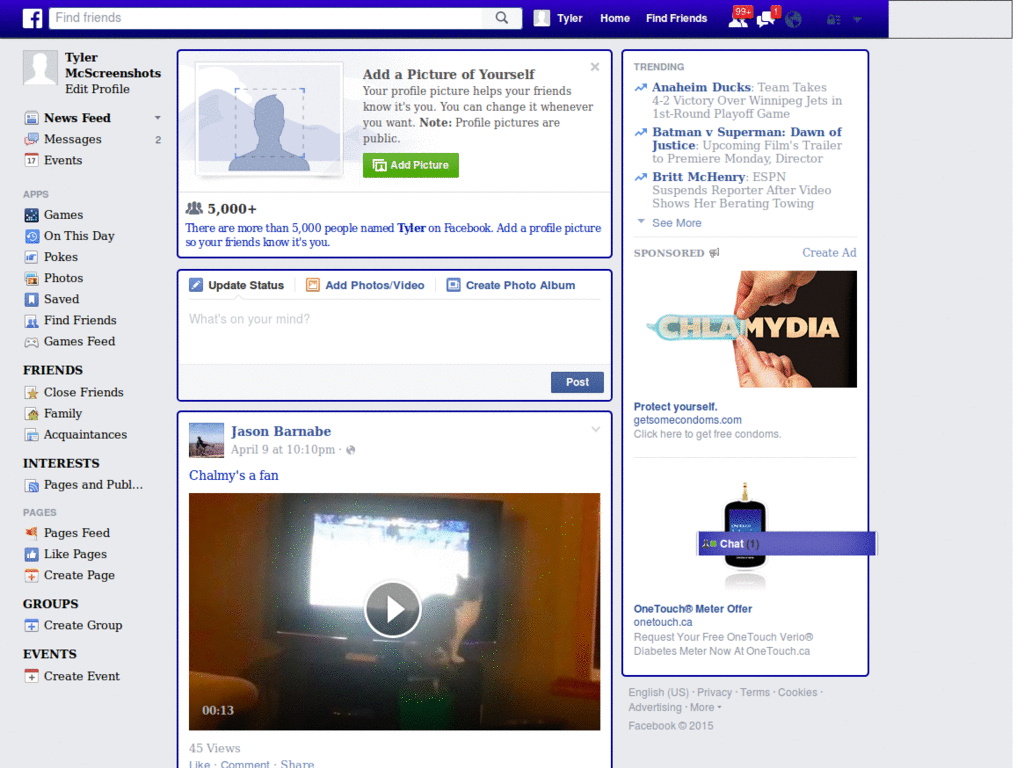Open Tyler profile link in top bar
This screenshot has width=1024, height=768.
click(569, 18)
